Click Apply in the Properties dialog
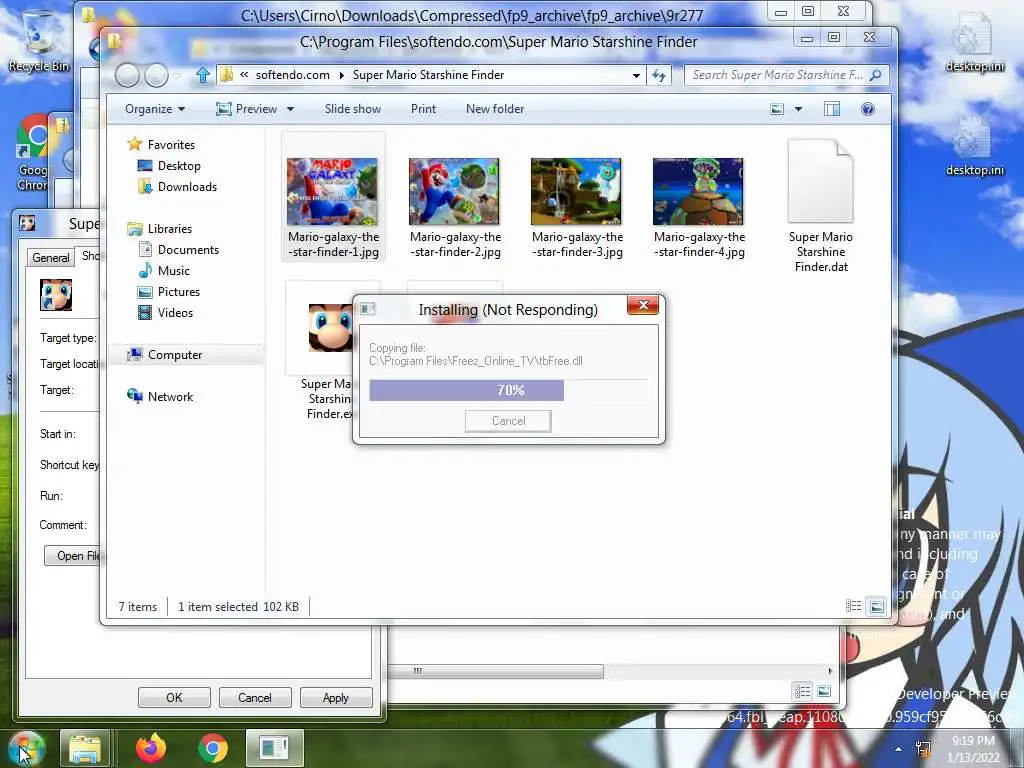Image resolution: width=1024 pixels, height=768 pixels. click(336, 697)
